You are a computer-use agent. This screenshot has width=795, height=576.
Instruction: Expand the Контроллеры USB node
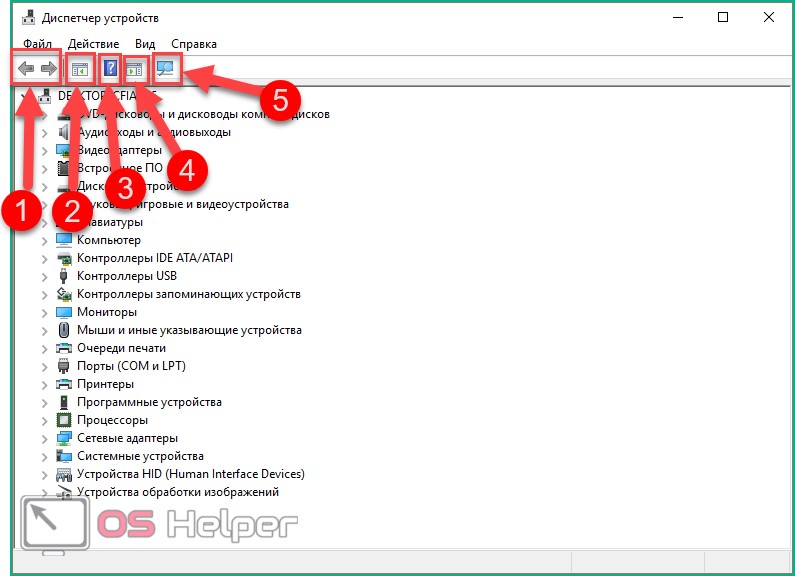[45, 277]
